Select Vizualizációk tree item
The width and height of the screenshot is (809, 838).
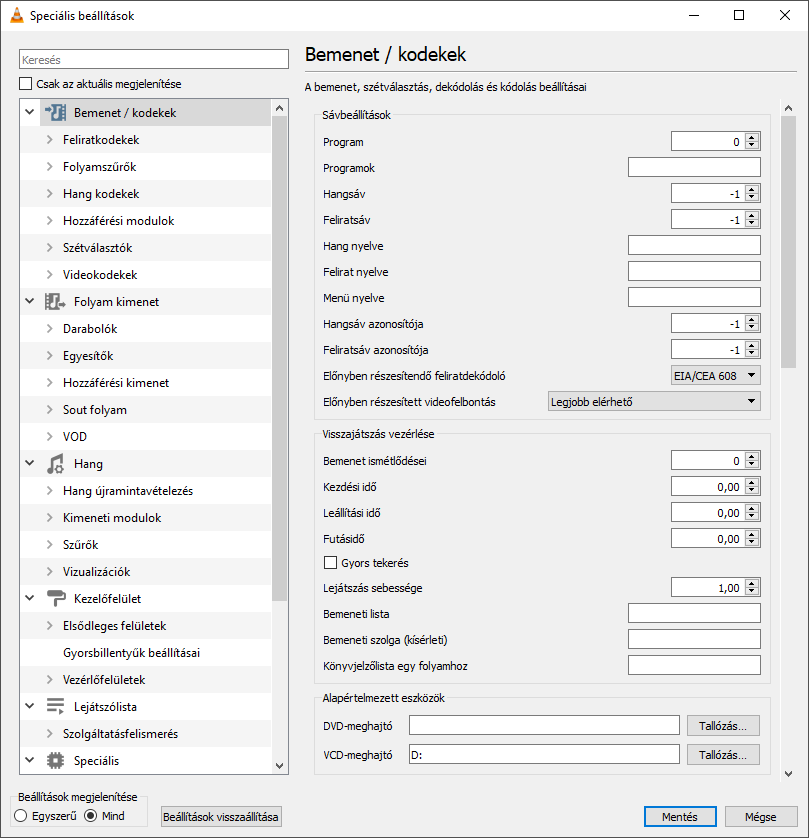[x=97, y=572]
